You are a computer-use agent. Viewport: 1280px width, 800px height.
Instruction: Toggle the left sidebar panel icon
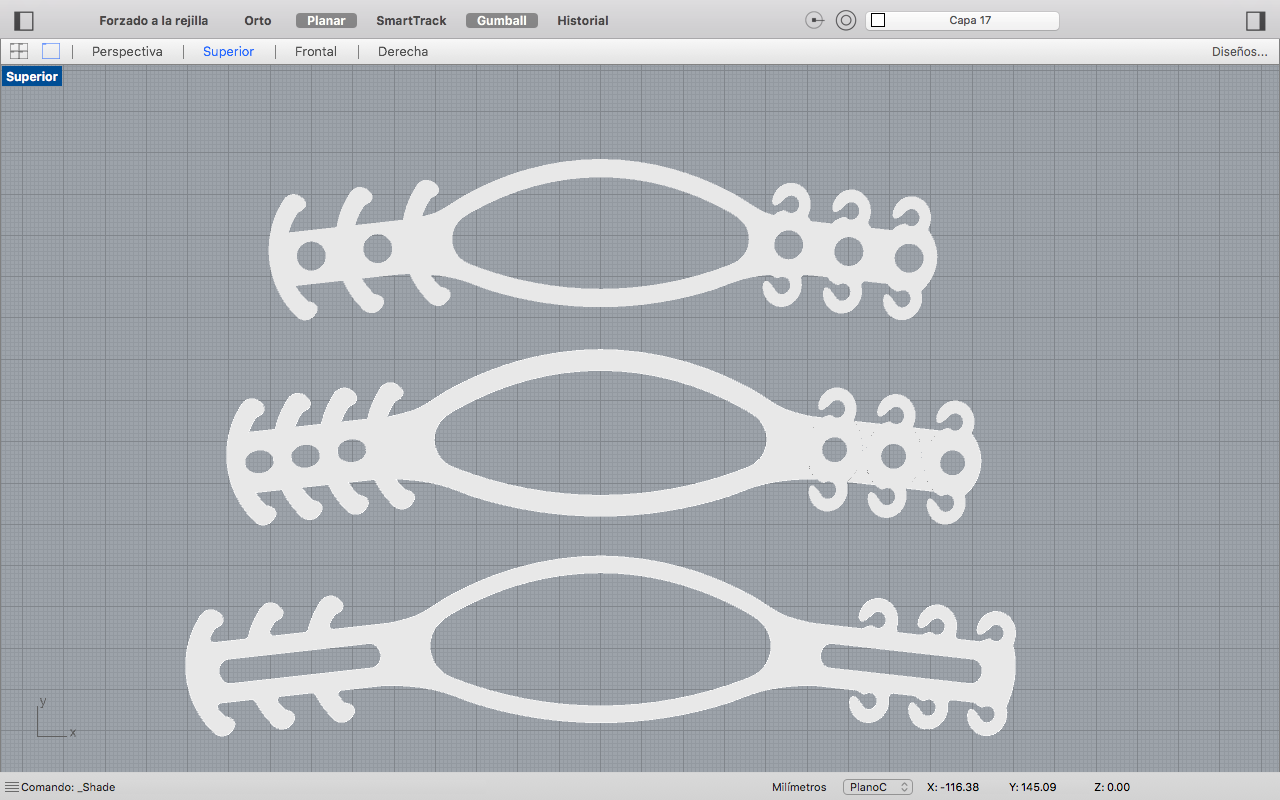[x=24, y=20]
